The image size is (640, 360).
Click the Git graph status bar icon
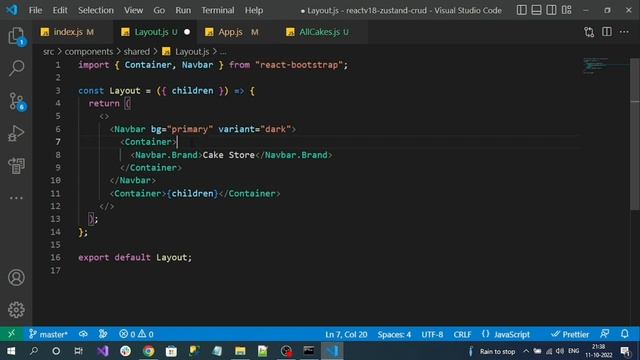[x=103, y=334]
